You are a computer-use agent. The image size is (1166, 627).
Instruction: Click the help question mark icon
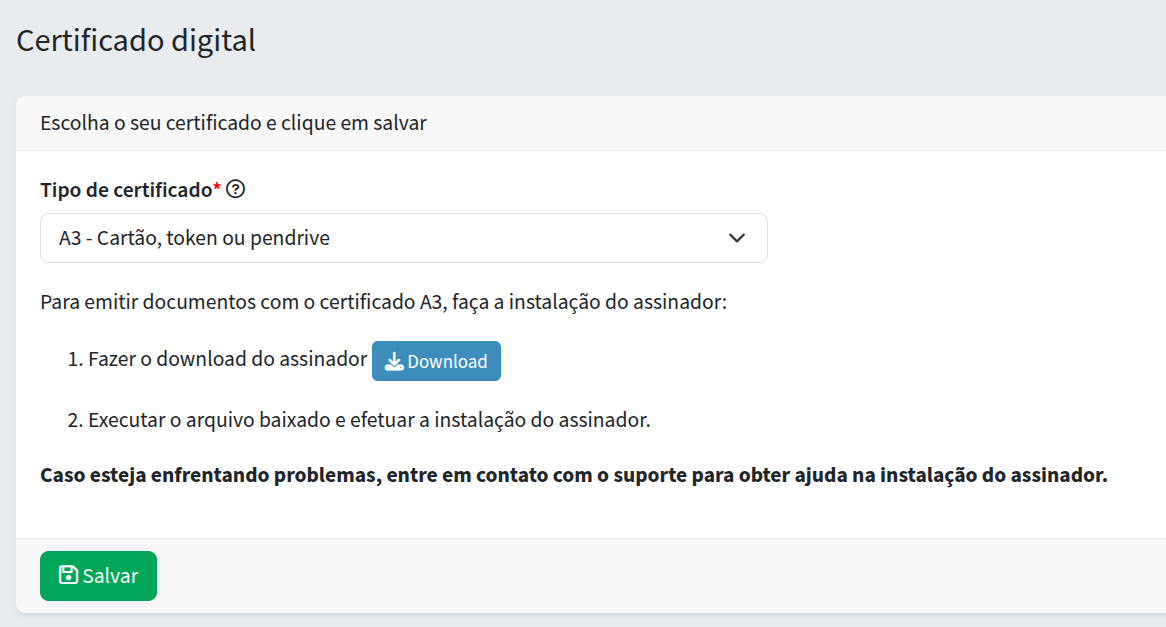[x=236, y=189]
